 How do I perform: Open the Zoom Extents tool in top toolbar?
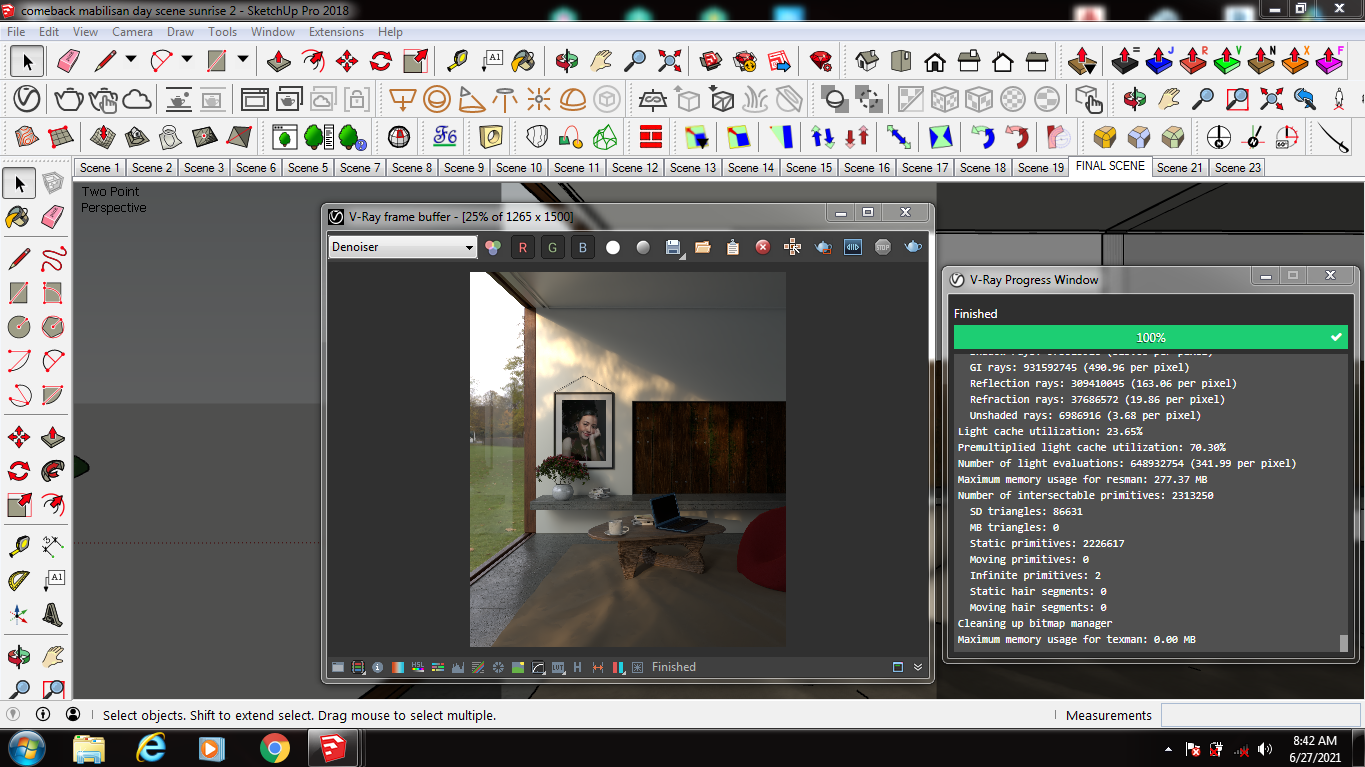(x=669, y=61)
